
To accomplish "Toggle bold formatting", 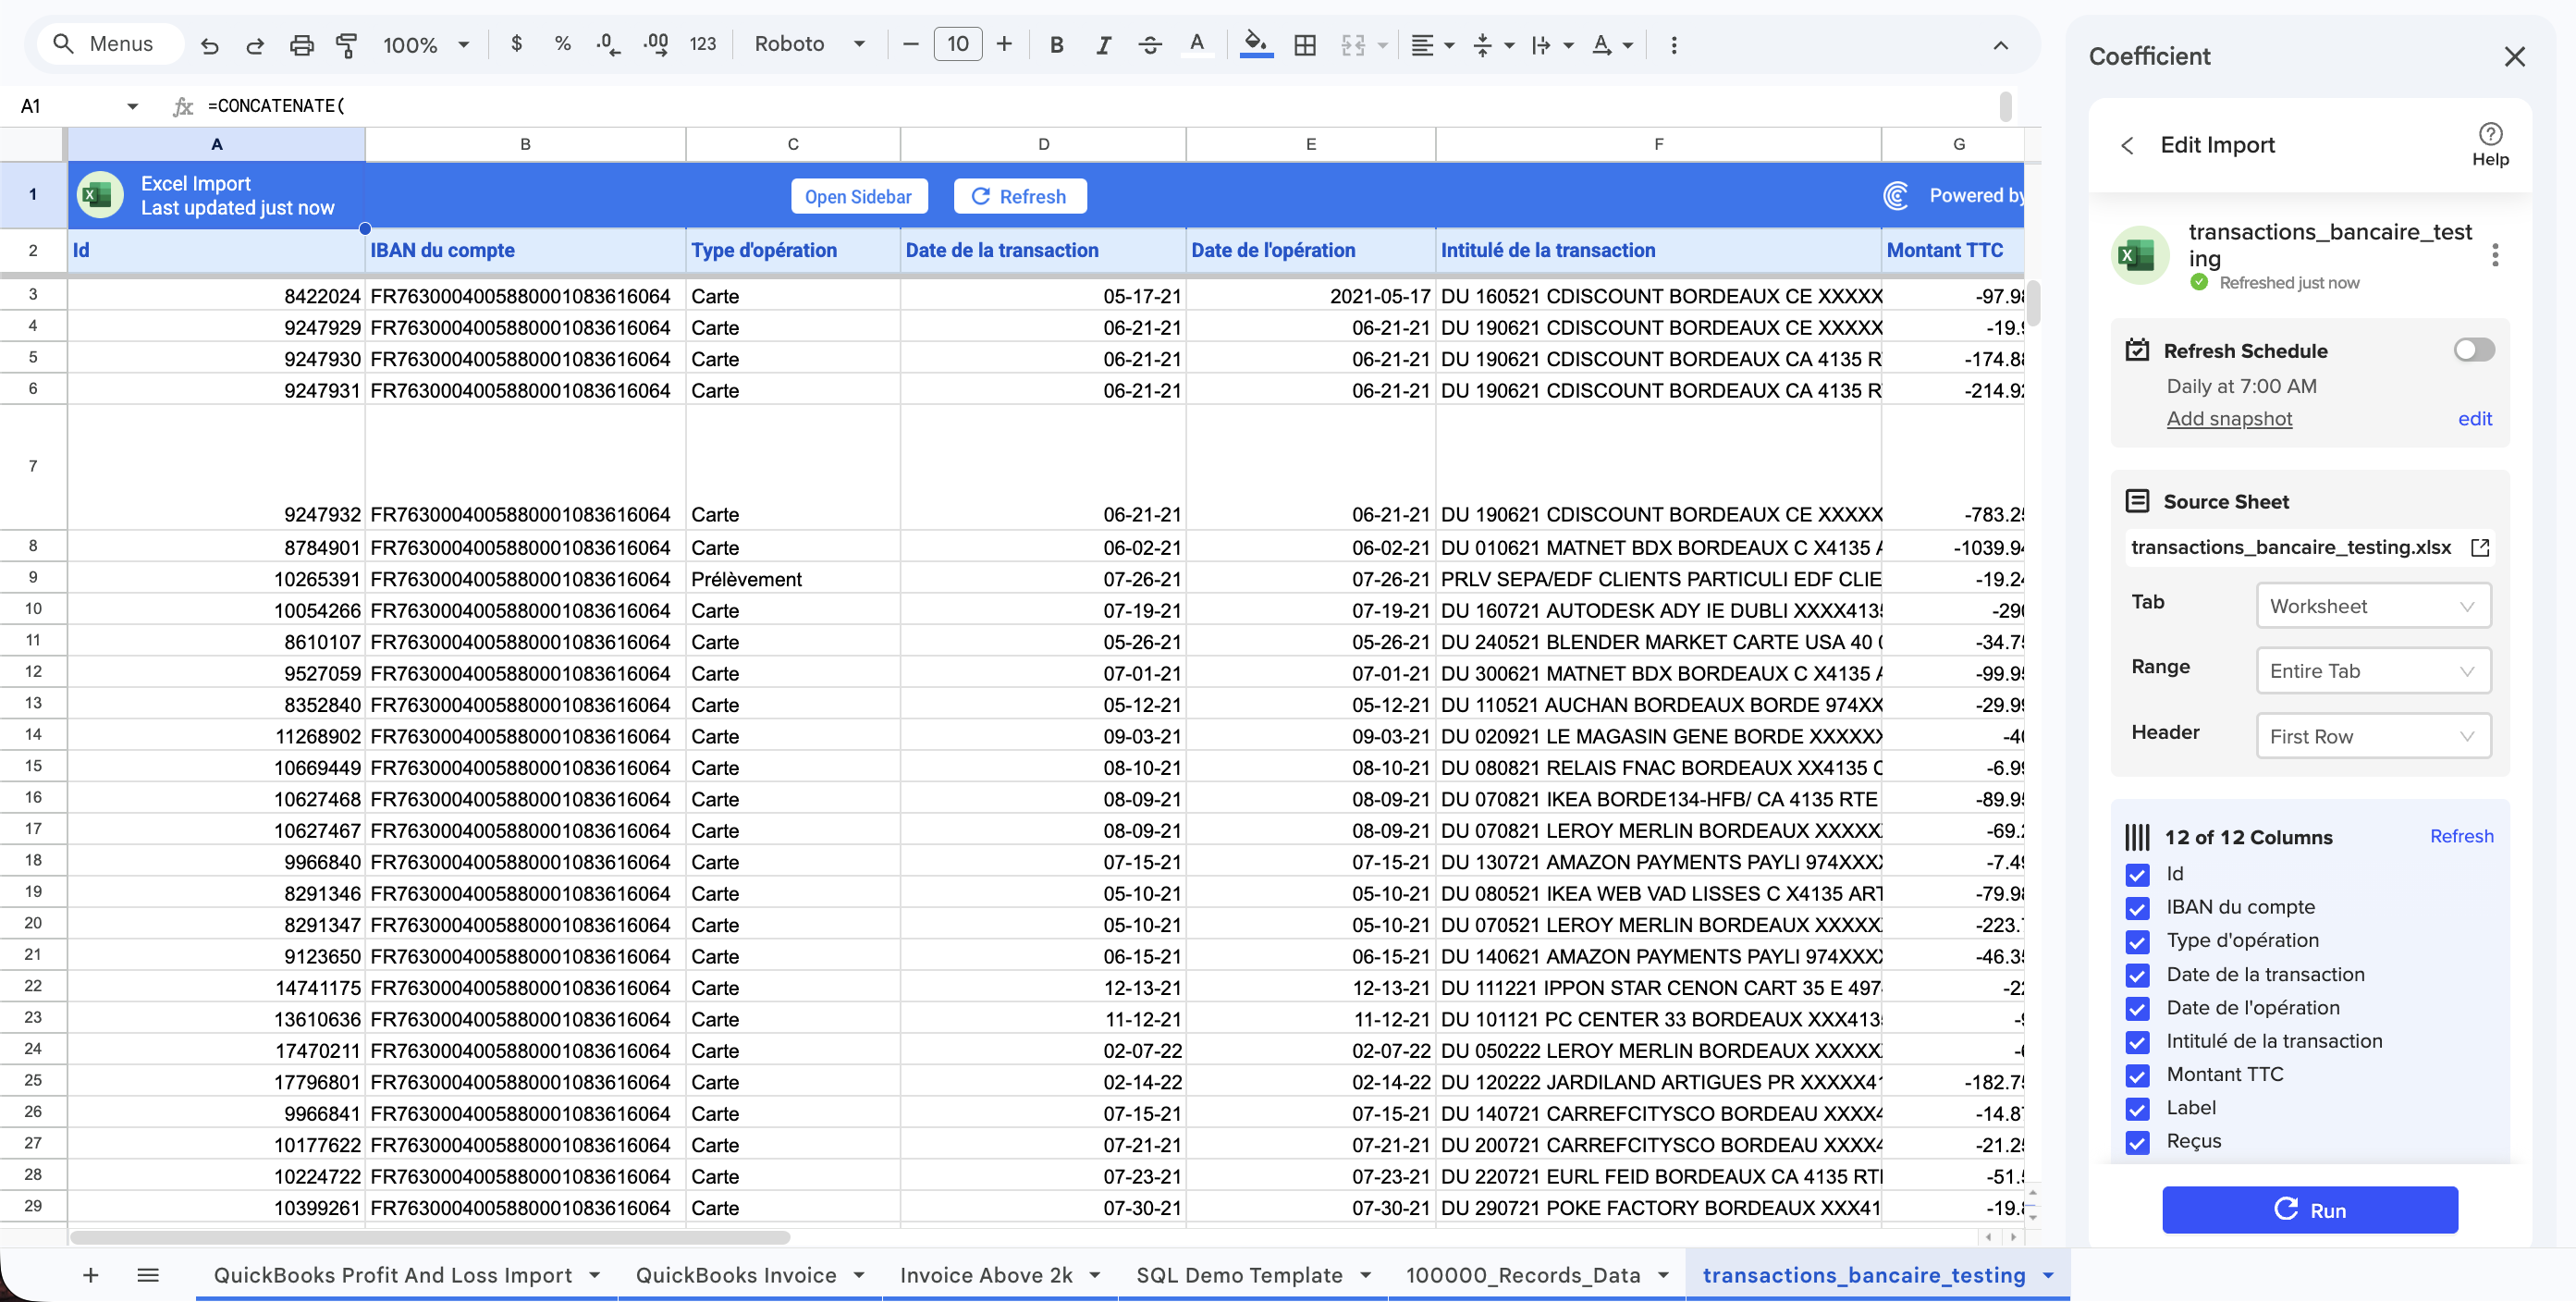I will pyautogui.click(x=1056, y=45).
